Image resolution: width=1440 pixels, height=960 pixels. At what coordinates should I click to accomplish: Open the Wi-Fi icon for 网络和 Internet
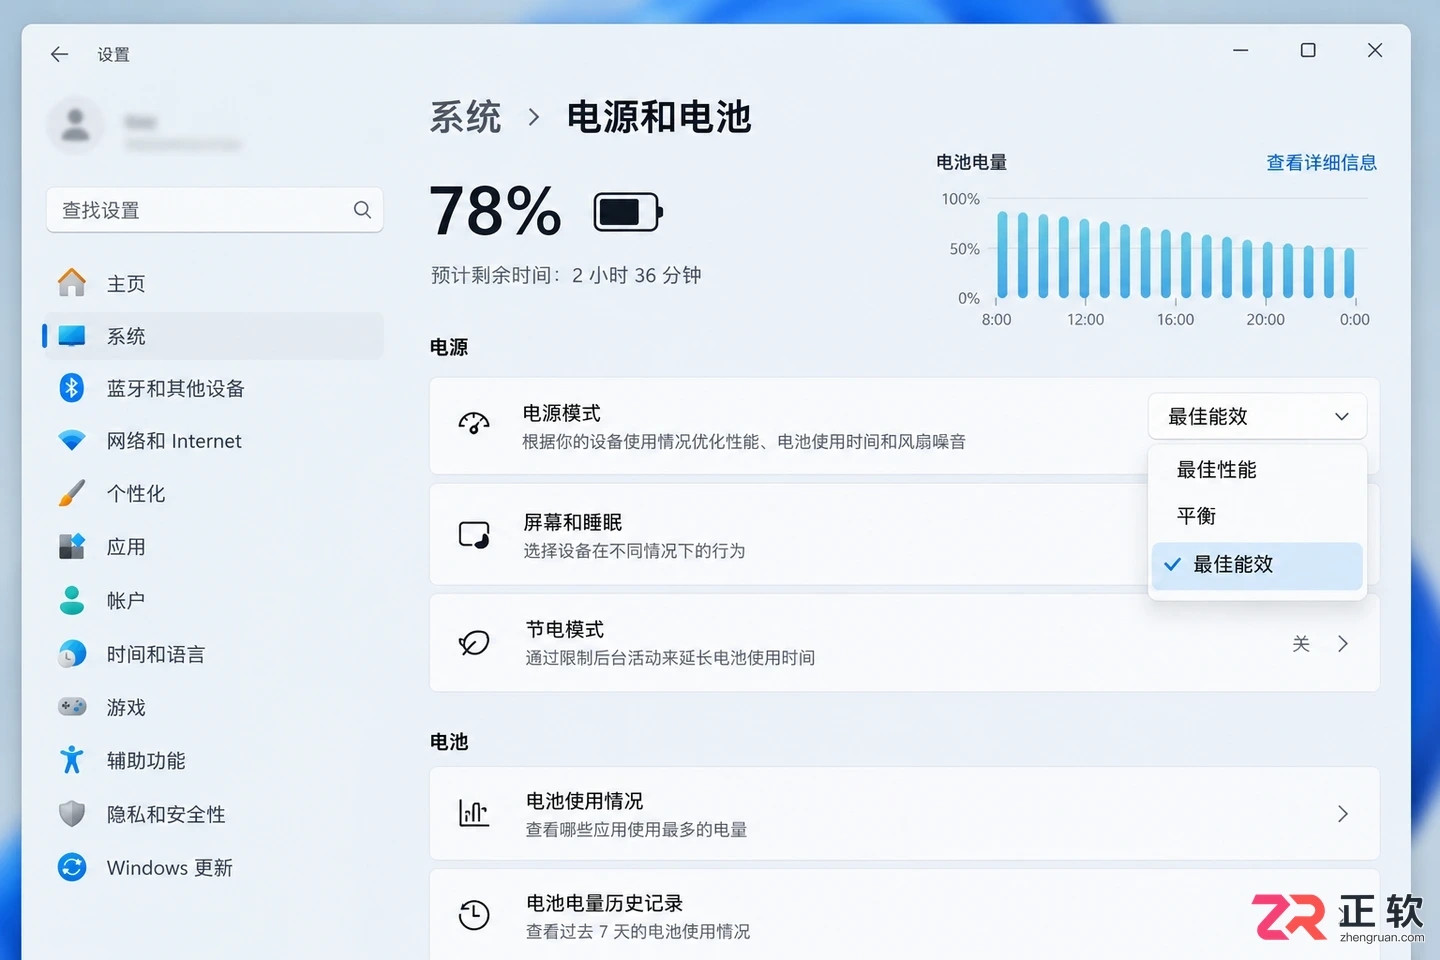[72, 440]
